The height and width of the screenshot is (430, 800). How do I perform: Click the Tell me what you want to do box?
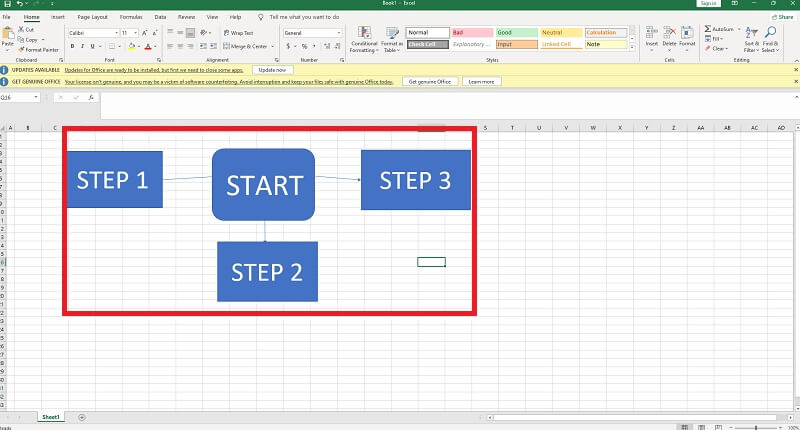304,17
